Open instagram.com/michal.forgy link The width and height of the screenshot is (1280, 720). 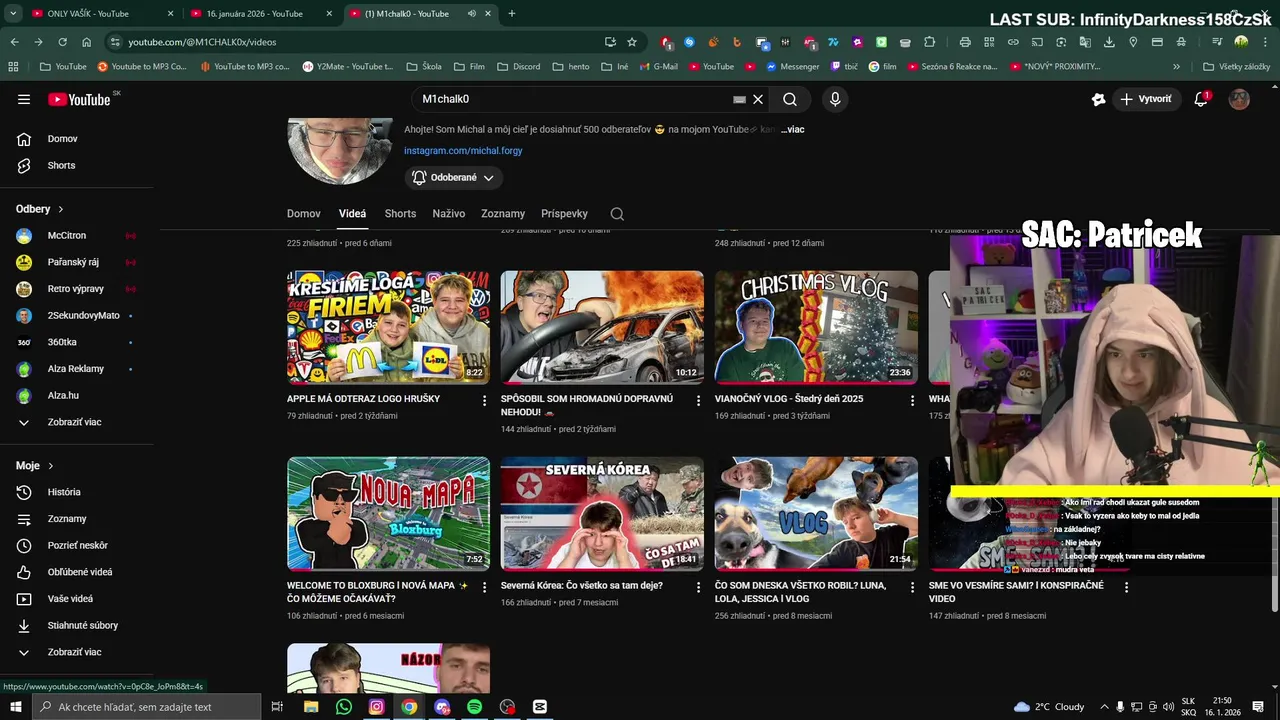463,151
